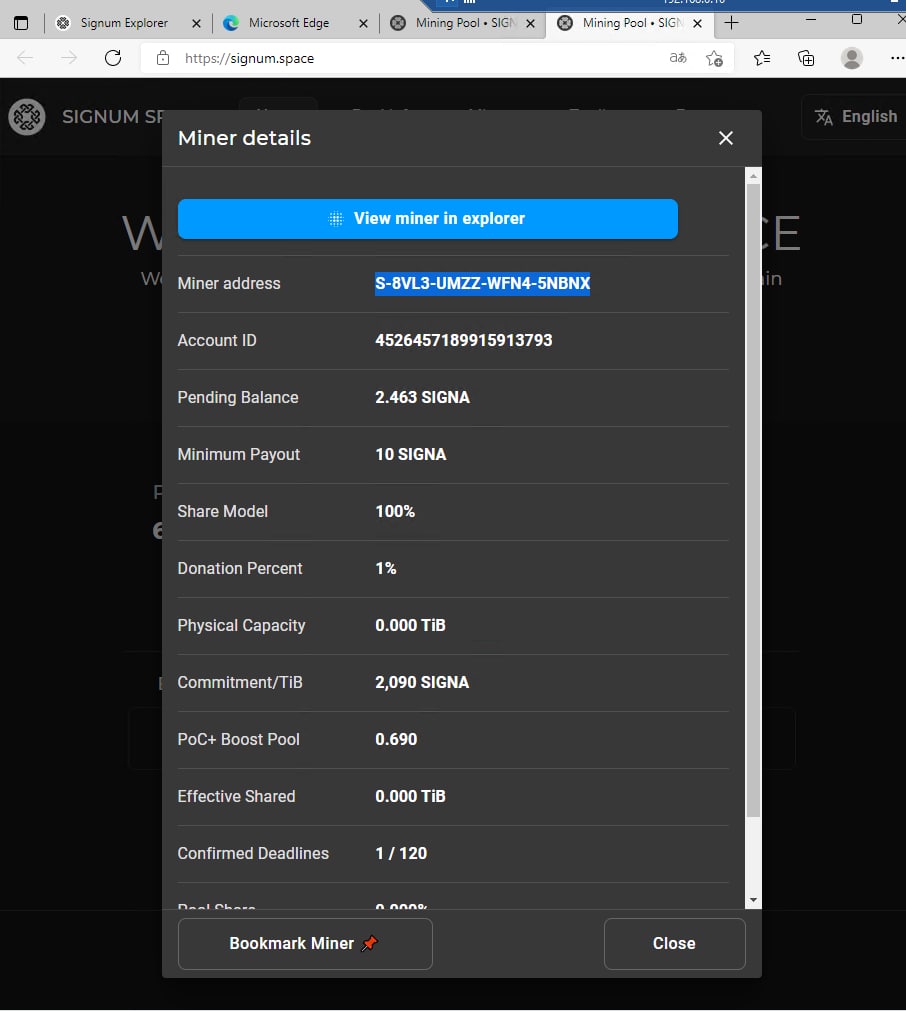
Task: Open the Edge settings and more menu
Action: [897, 58]
